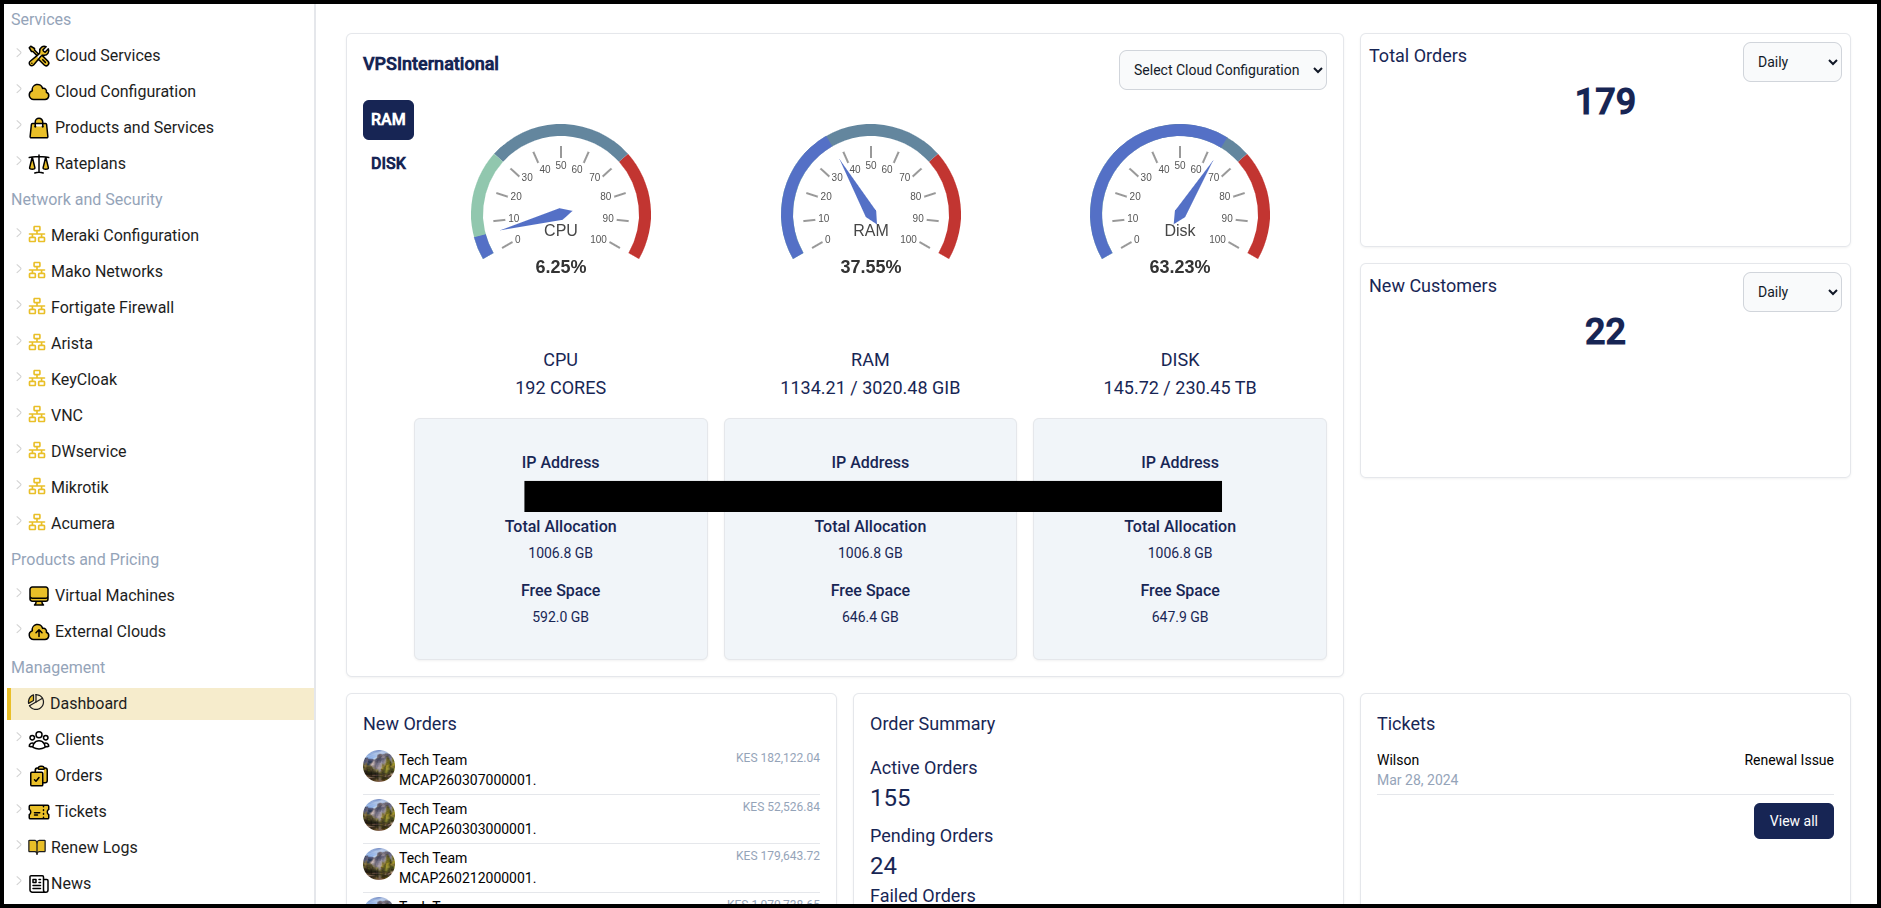The width and height of the screenshot is (1881, 908).
Task: Click the Renew Logs book icon
Action: tap(37, 847)
